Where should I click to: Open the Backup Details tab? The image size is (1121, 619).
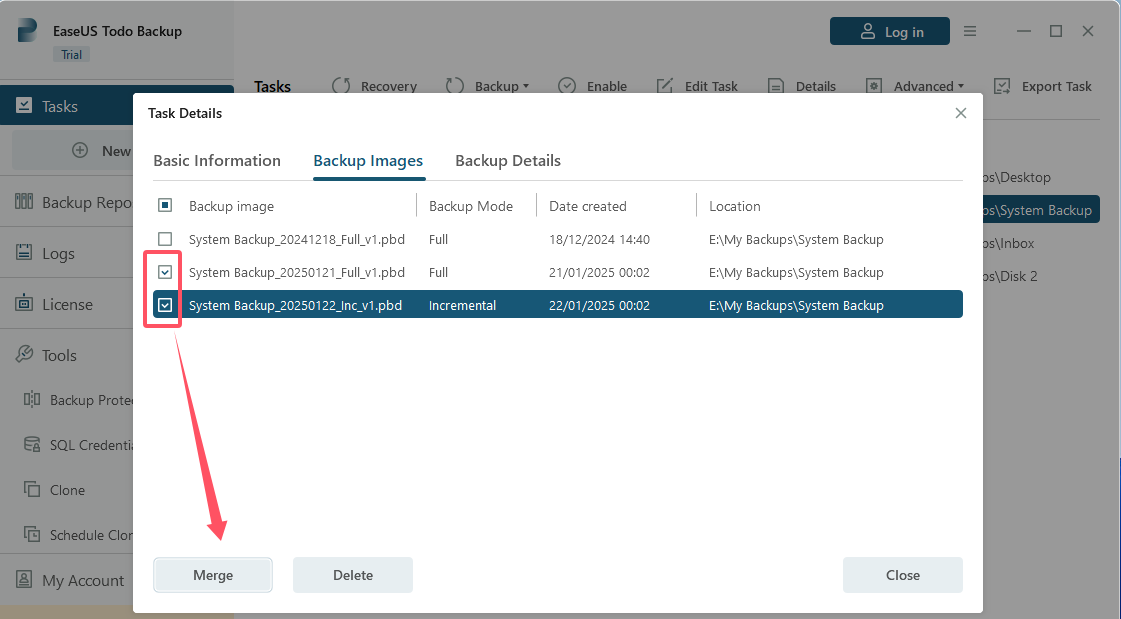(508, 161)
